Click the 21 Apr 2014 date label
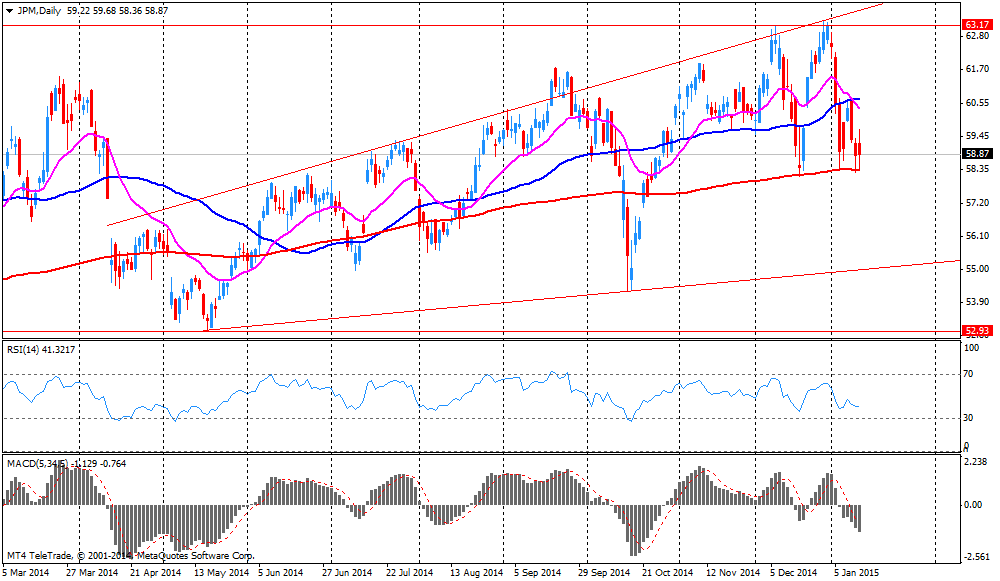Viewport: 1000px width, 581px height. 156,573
